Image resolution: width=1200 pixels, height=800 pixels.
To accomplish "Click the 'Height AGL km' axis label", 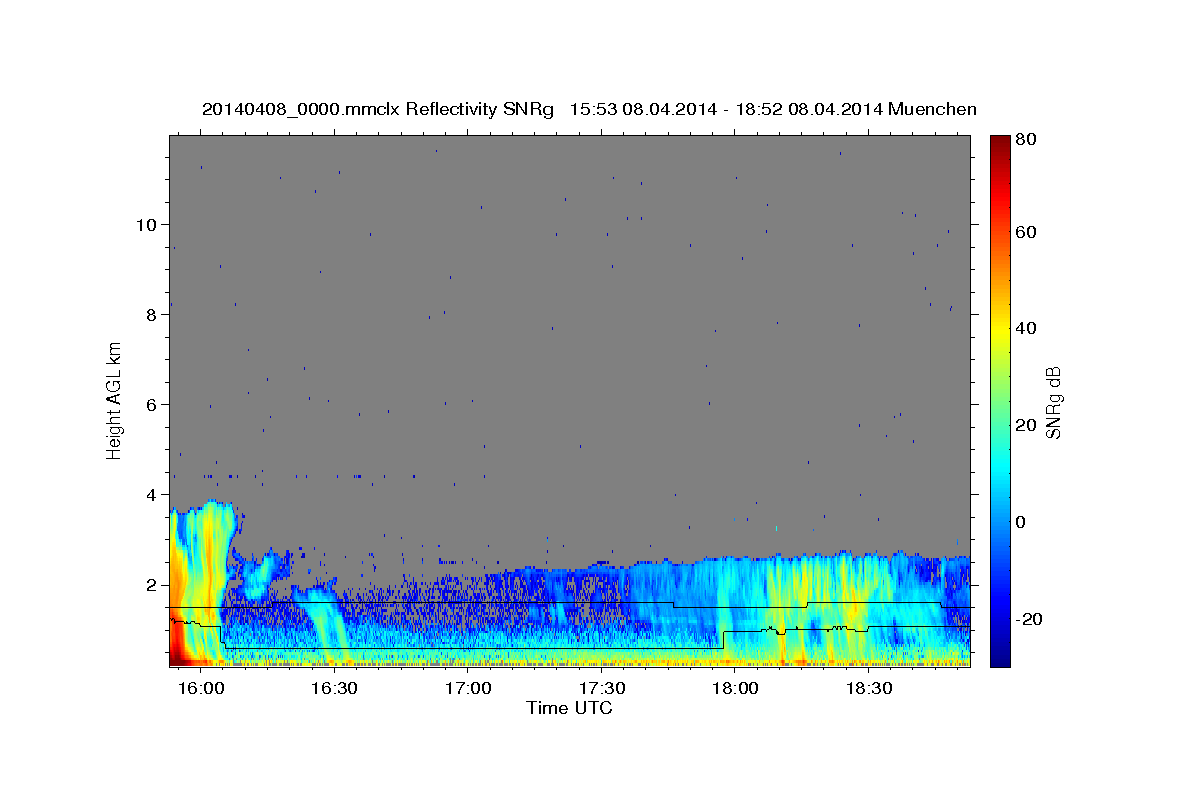I will tap(114, 400).
